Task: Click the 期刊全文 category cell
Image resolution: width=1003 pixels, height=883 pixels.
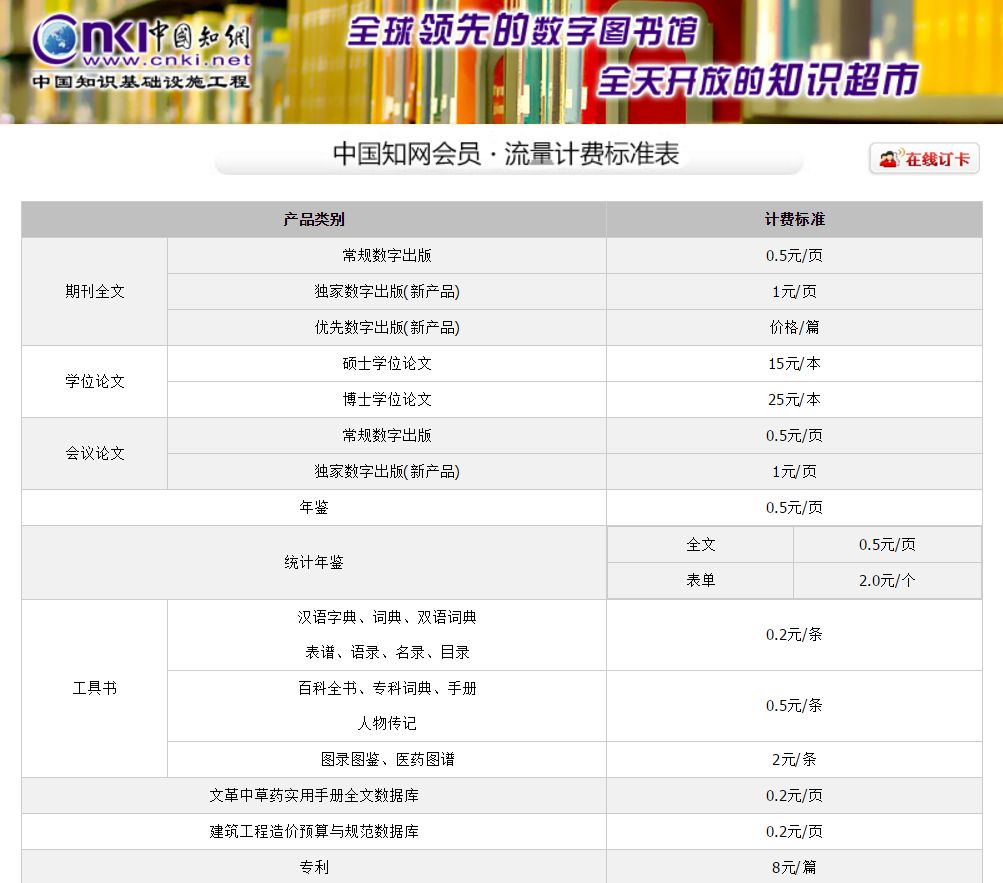Action: click(x=93, y=291)
